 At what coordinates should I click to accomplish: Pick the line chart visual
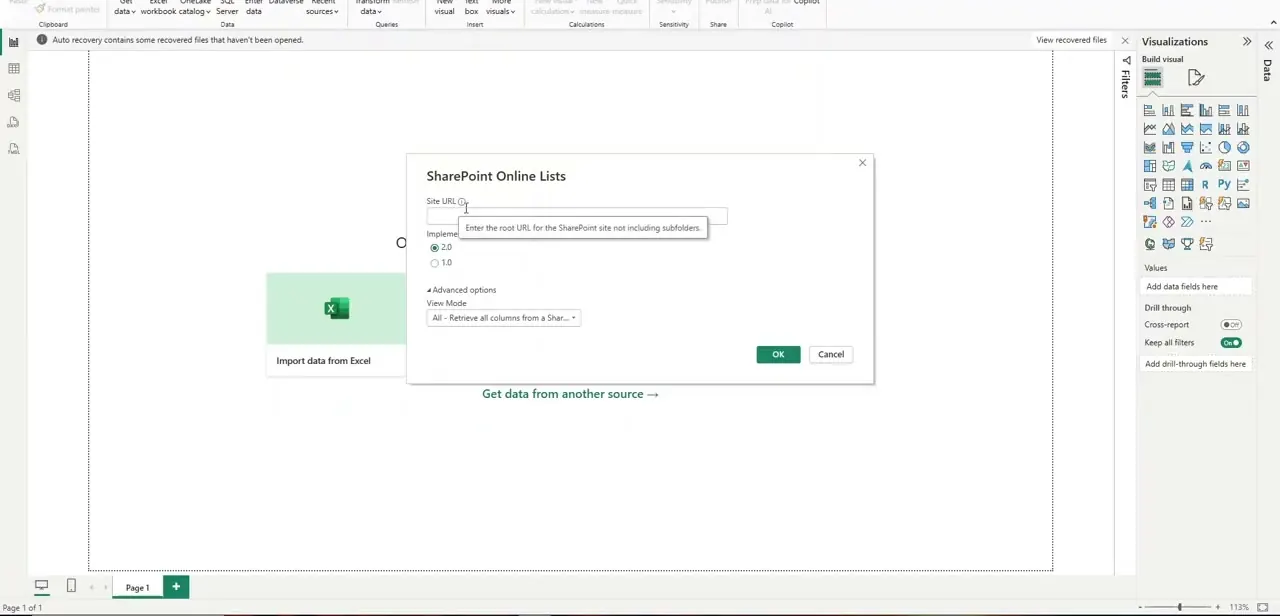(1150, 129)
